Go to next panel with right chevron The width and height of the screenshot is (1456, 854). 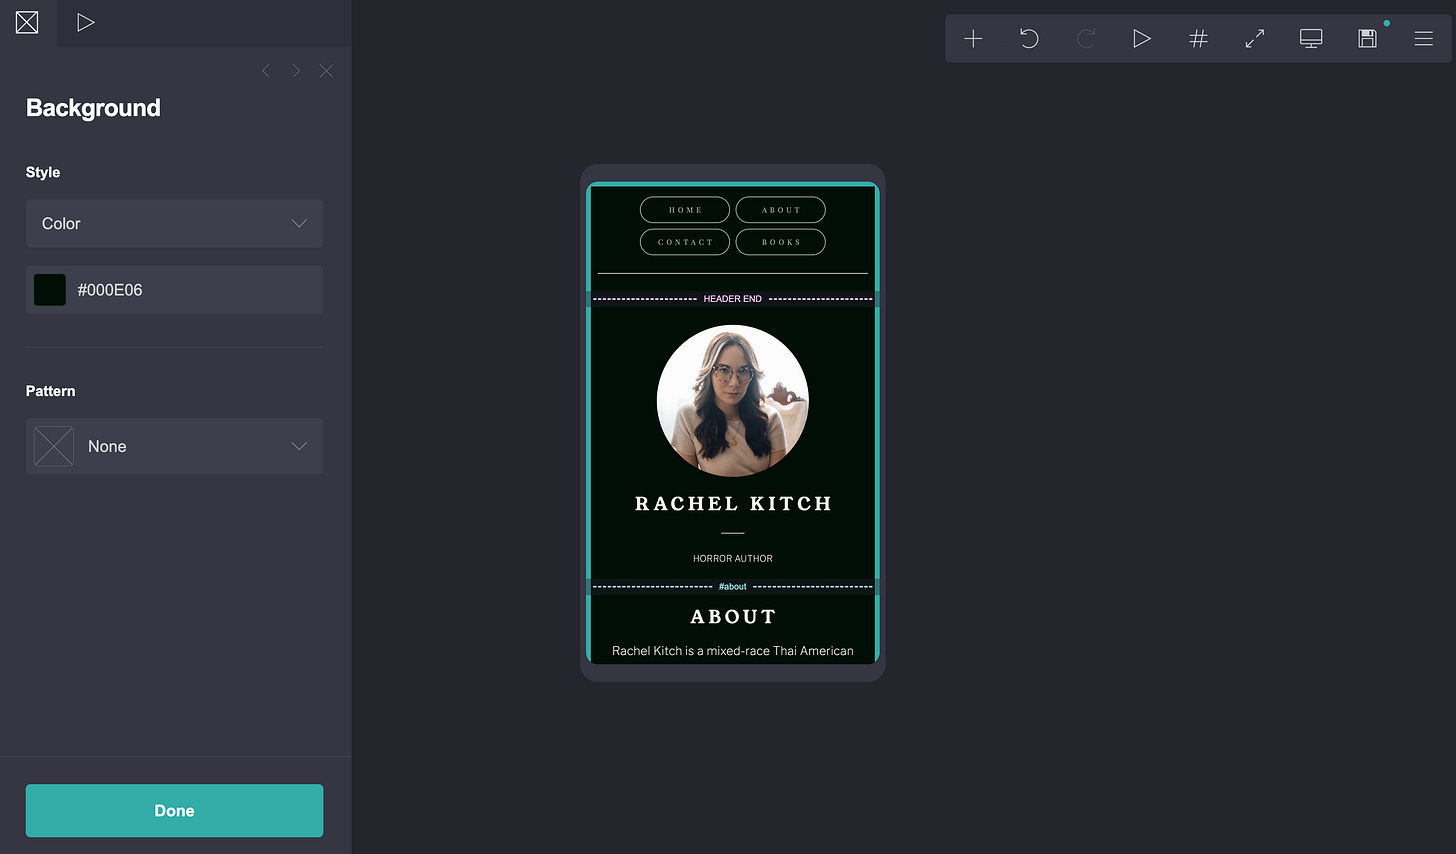coord(296,71)
